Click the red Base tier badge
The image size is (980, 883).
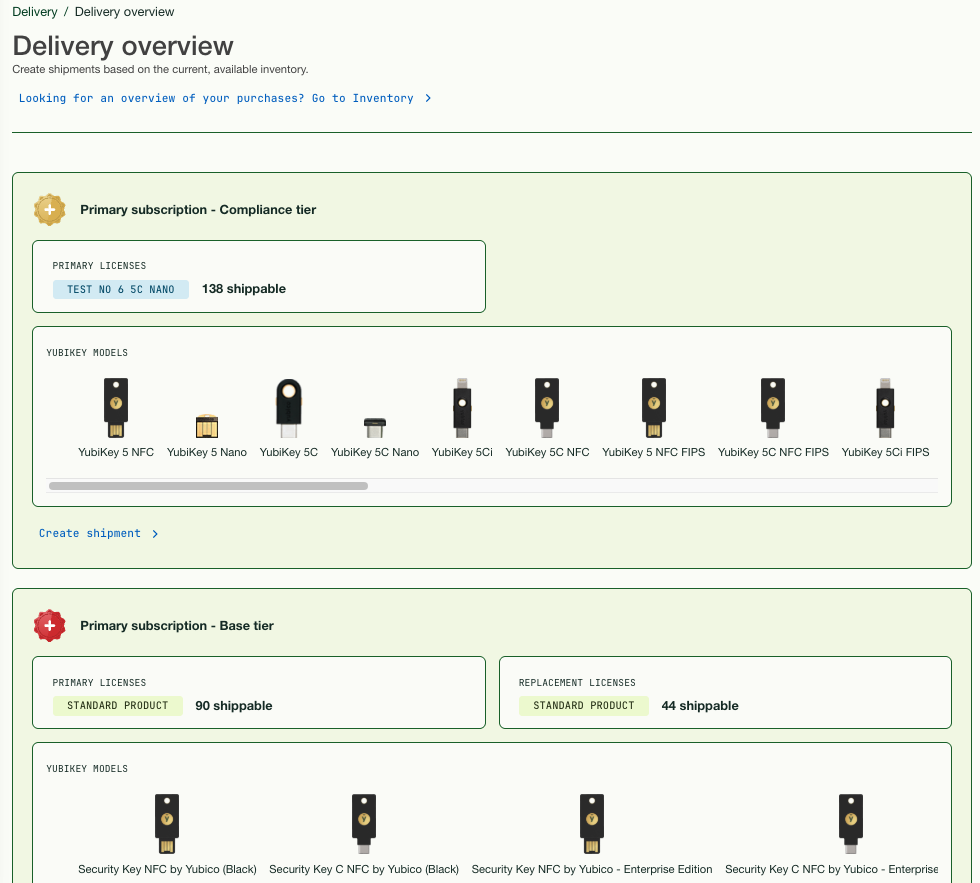coord(49,626)
